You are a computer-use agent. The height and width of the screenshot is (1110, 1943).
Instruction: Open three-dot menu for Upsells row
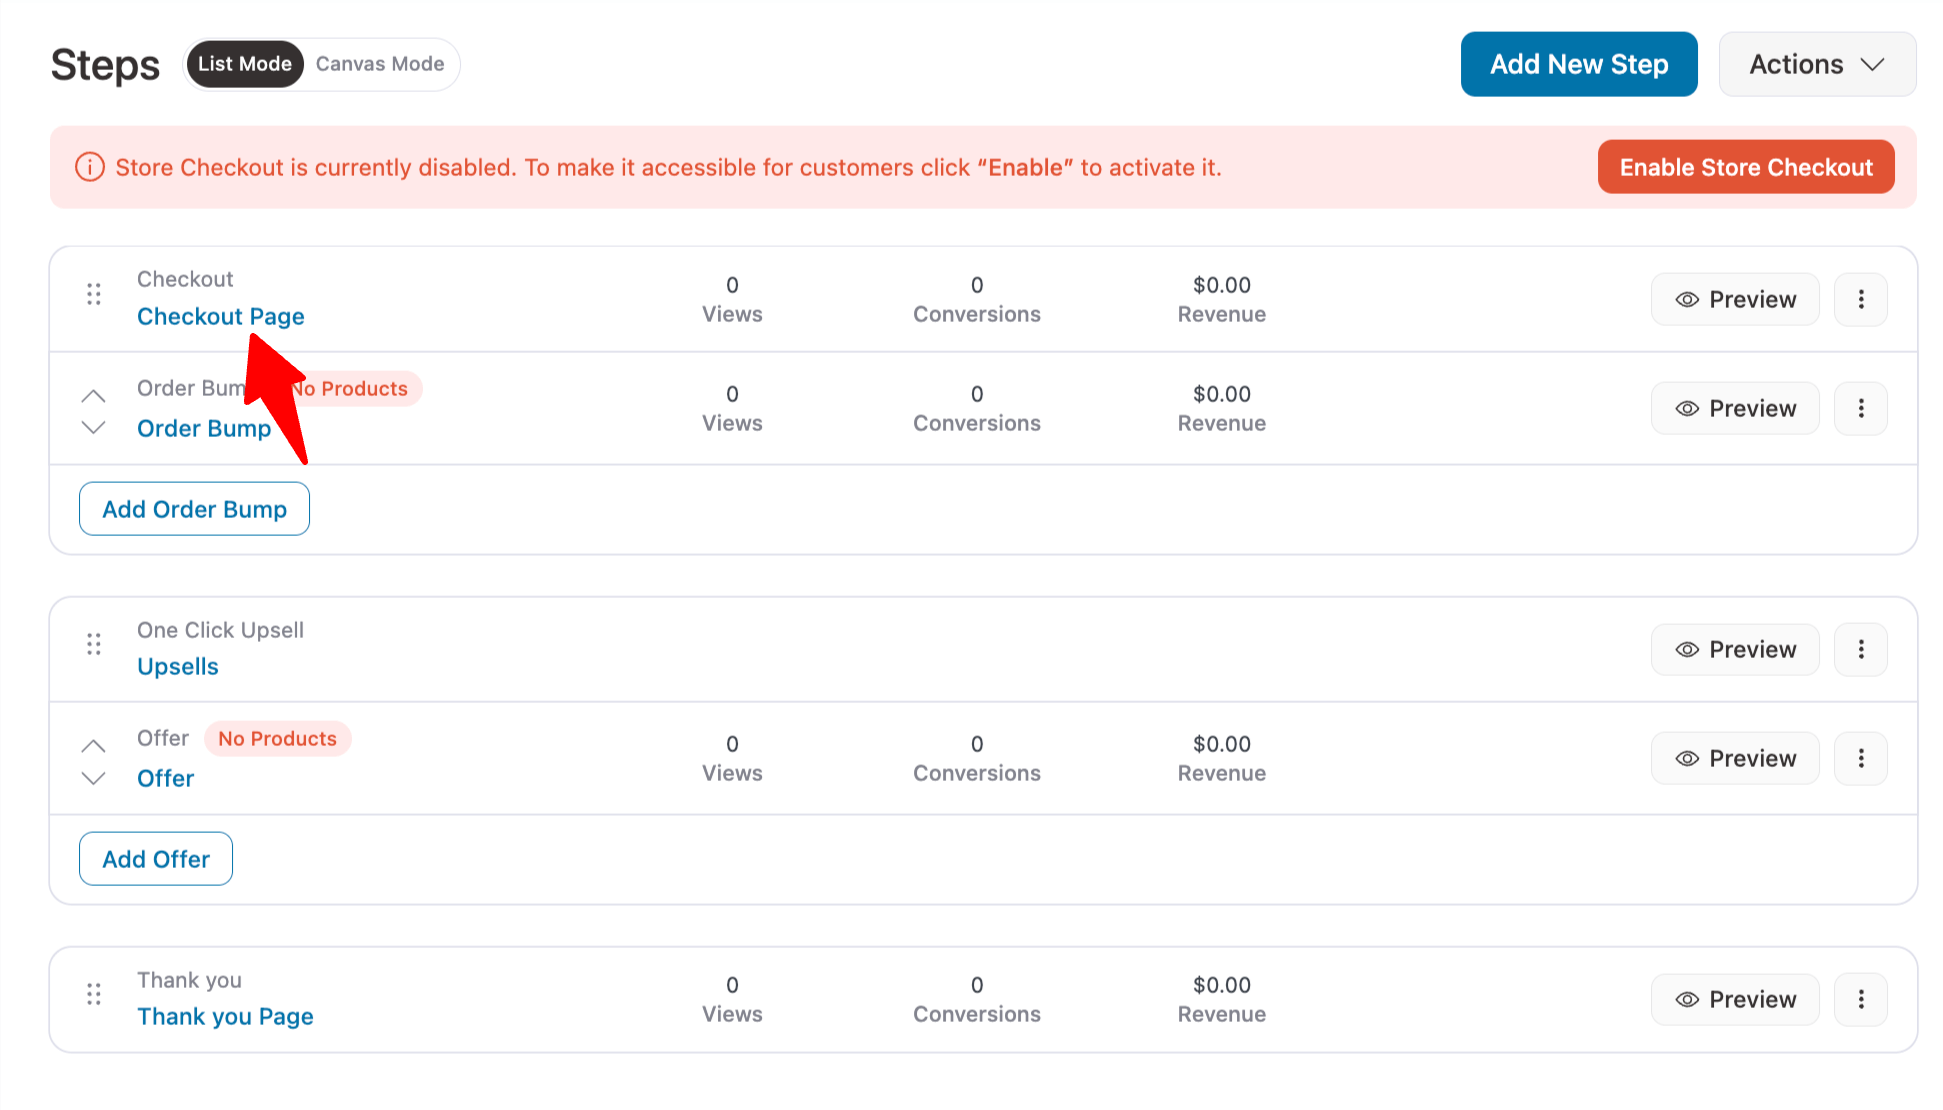pyautogui.click(x=1860, y=649)
